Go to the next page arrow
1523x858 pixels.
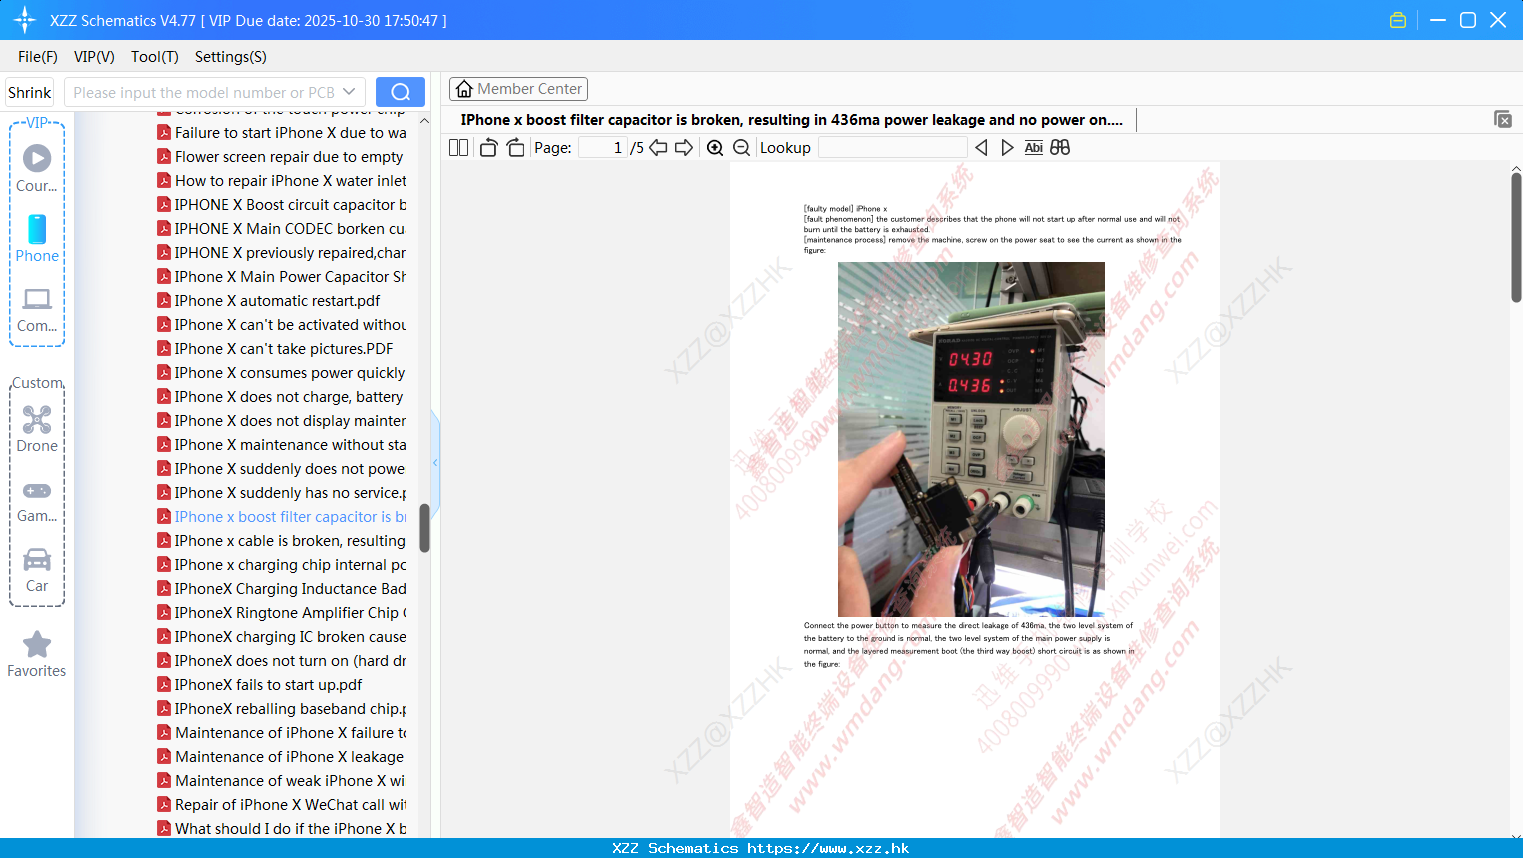click(684, 147)
